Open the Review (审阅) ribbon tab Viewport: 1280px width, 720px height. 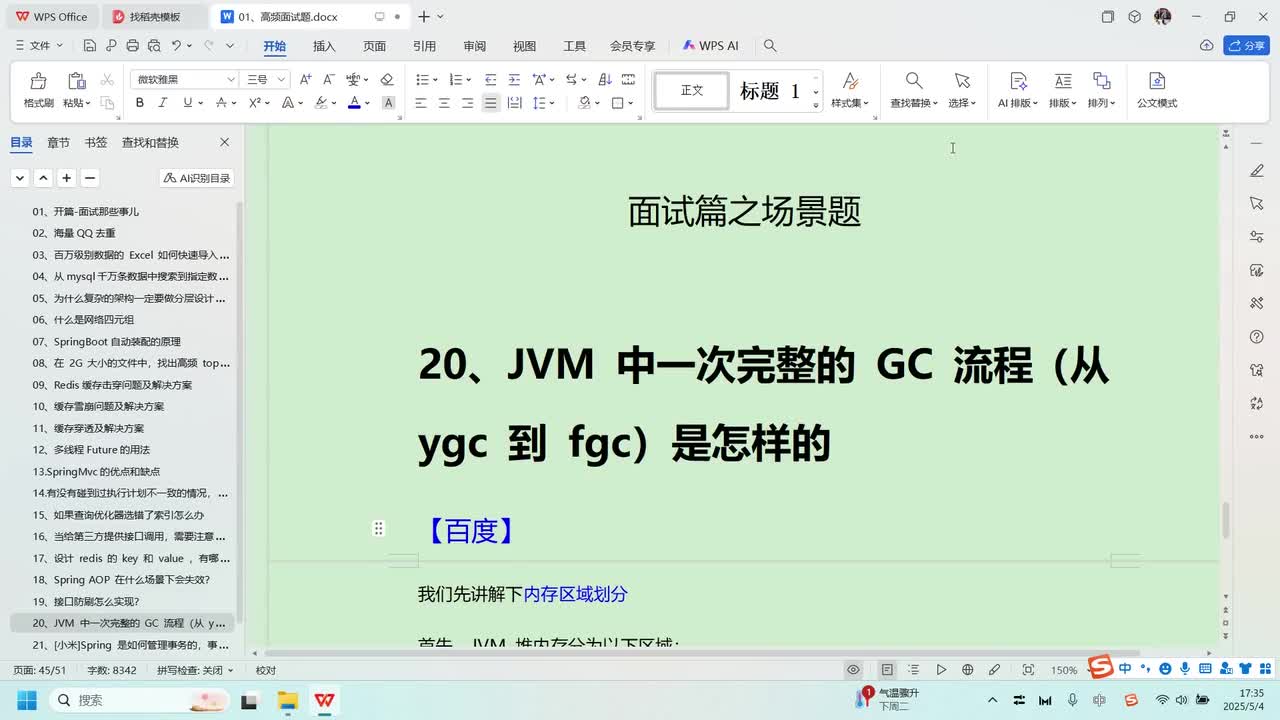coord(474,46)
